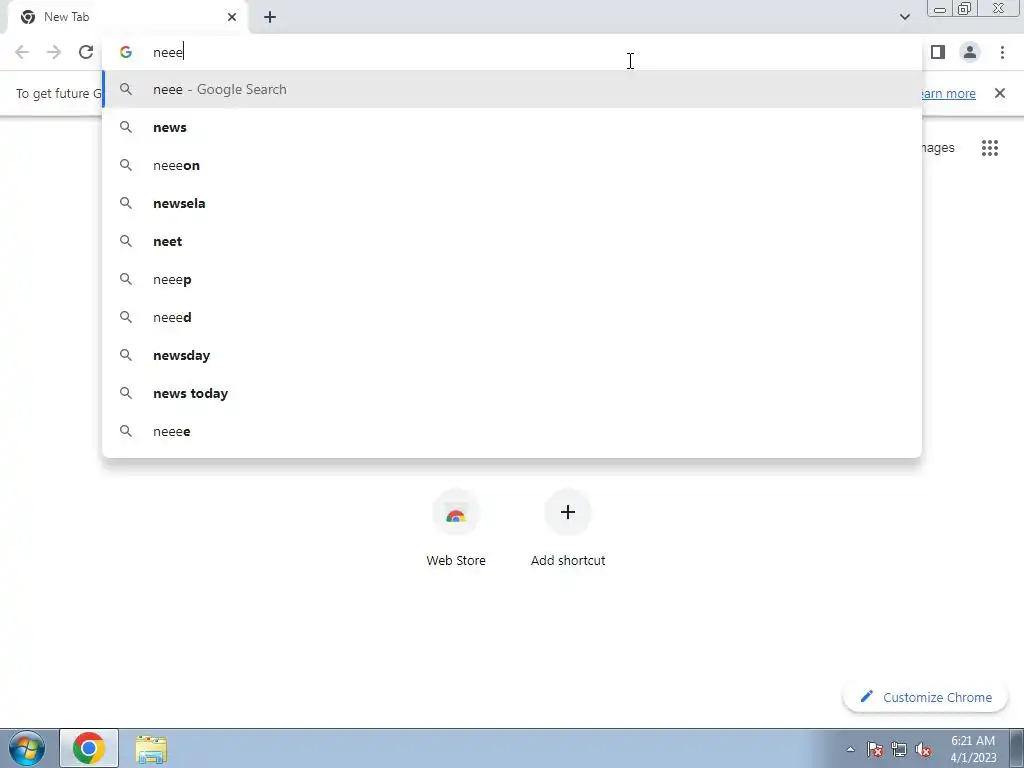Choose the 'news today' suggestion
The height and width of the screenshot is (768, 1024).
[512, 393]
